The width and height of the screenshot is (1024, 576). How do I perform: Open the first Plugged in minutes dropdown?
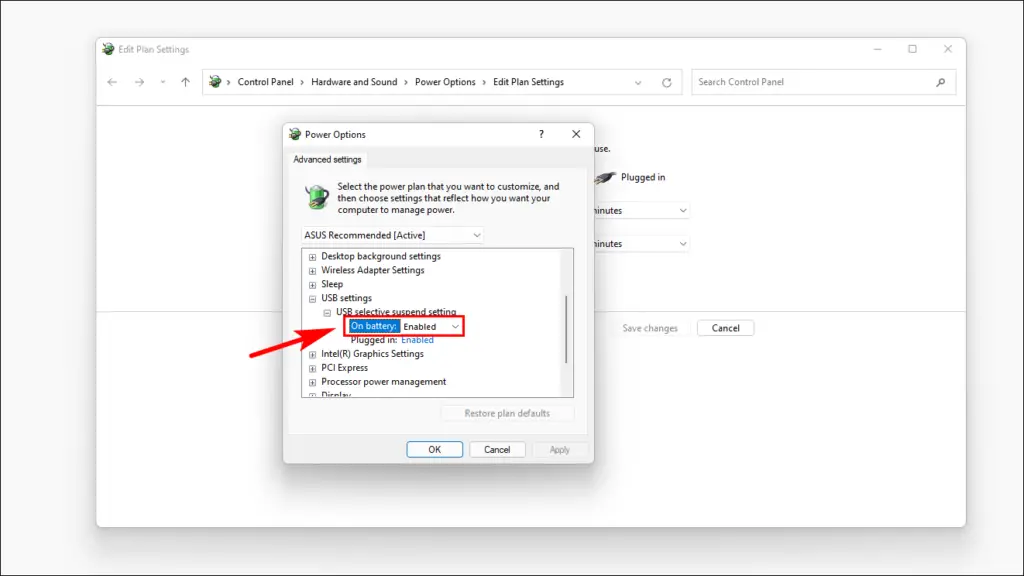[640, 210]
